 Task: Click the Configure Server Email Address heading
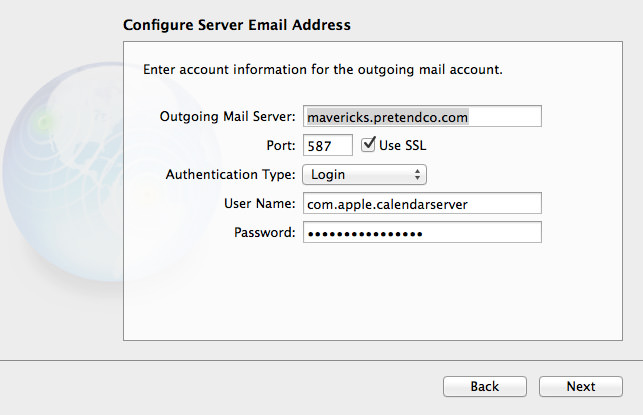pos(237,25)
